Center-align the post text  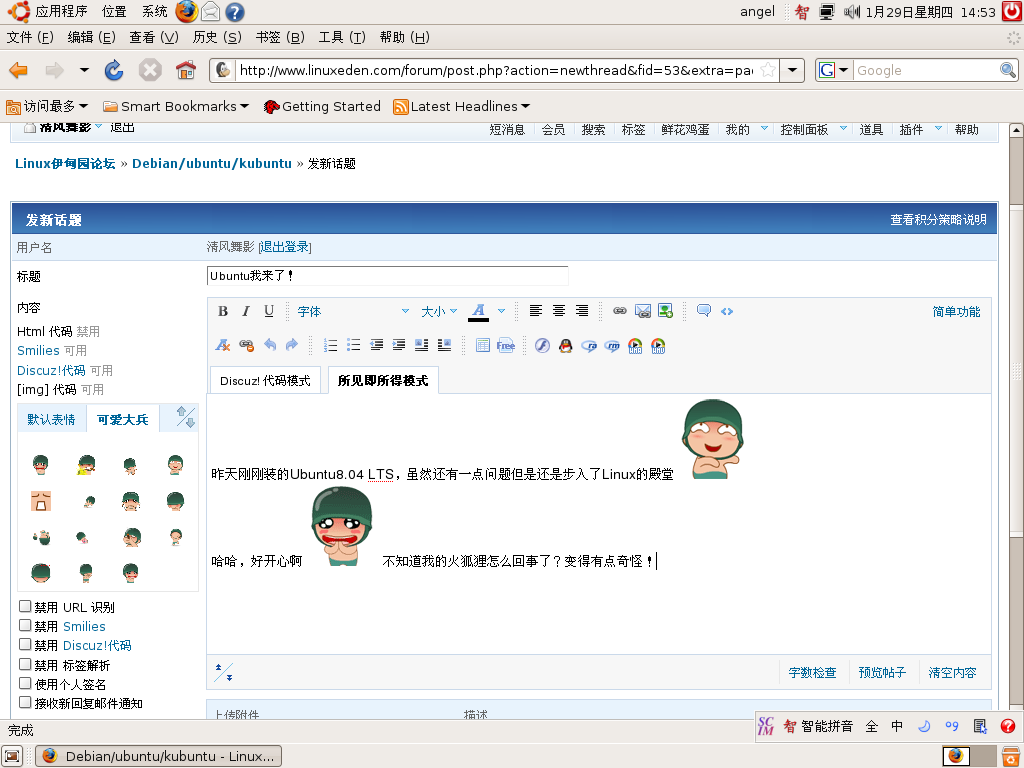(x=558, y=312)
